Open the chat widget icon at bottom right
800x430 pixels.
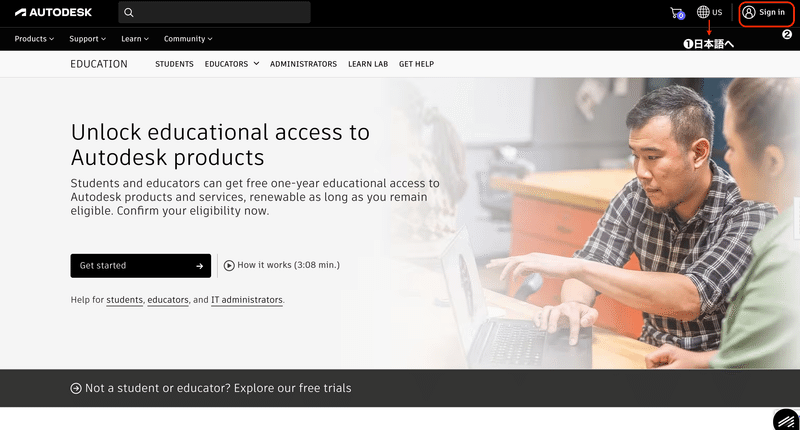[x=786, y=420]
